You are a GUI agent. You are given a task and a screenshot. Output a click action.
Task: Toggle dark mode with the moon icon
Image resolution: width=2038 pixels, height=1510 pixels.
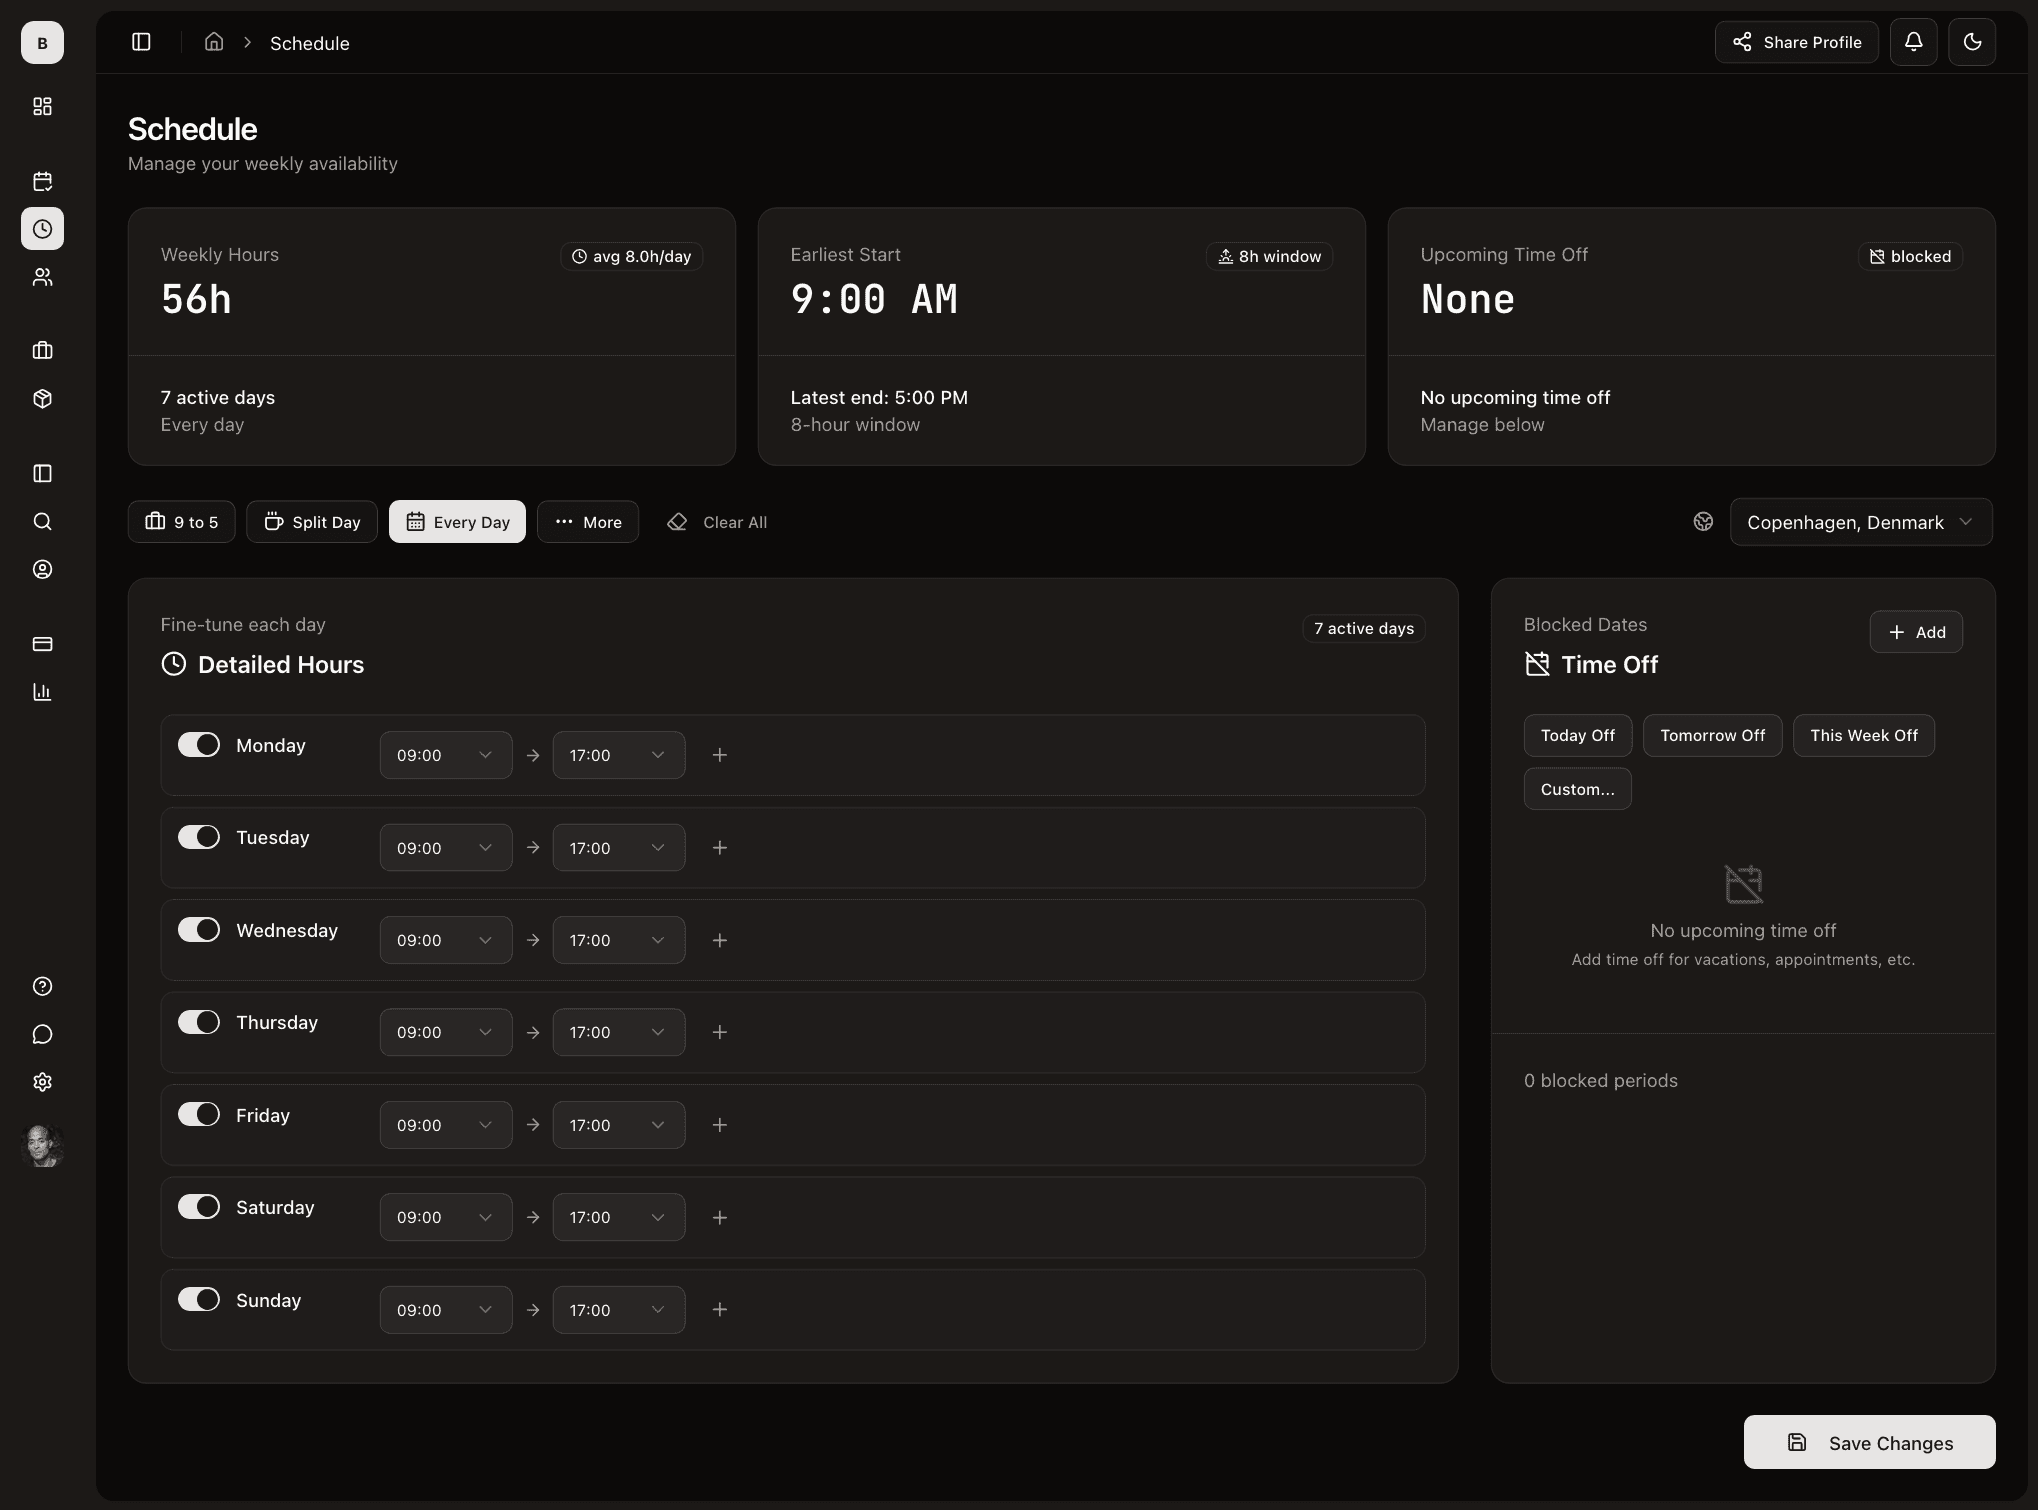point(1973,42)
